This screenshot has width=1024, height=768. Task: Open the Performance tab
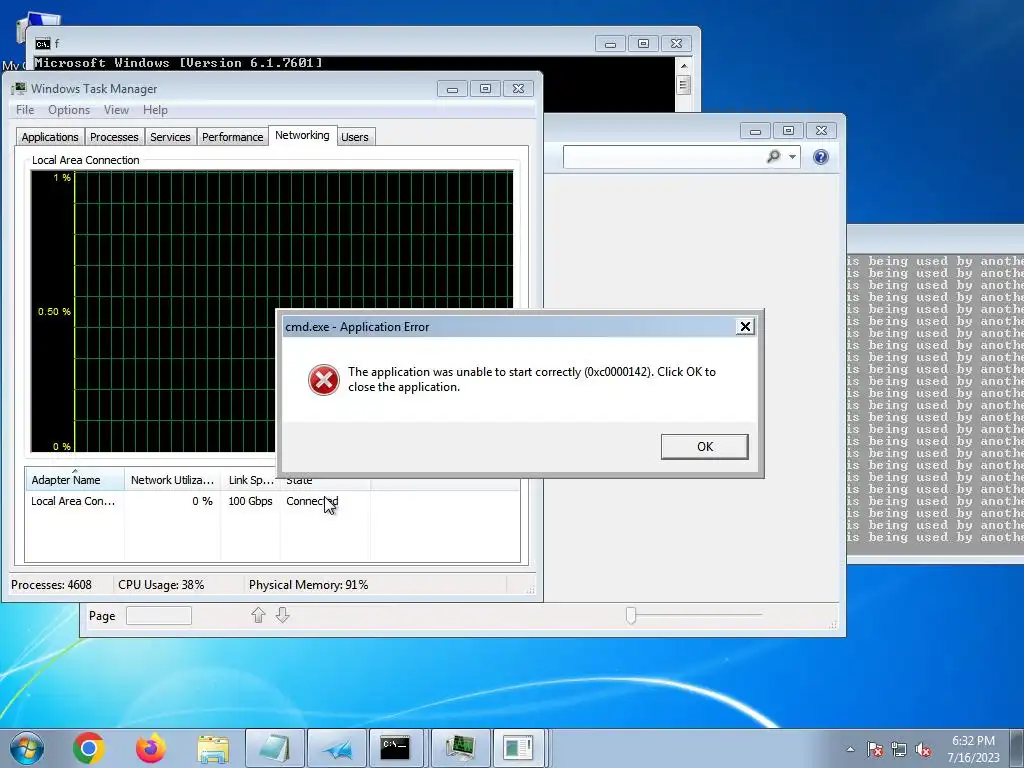pyautogui.click(x=232, y=137)
